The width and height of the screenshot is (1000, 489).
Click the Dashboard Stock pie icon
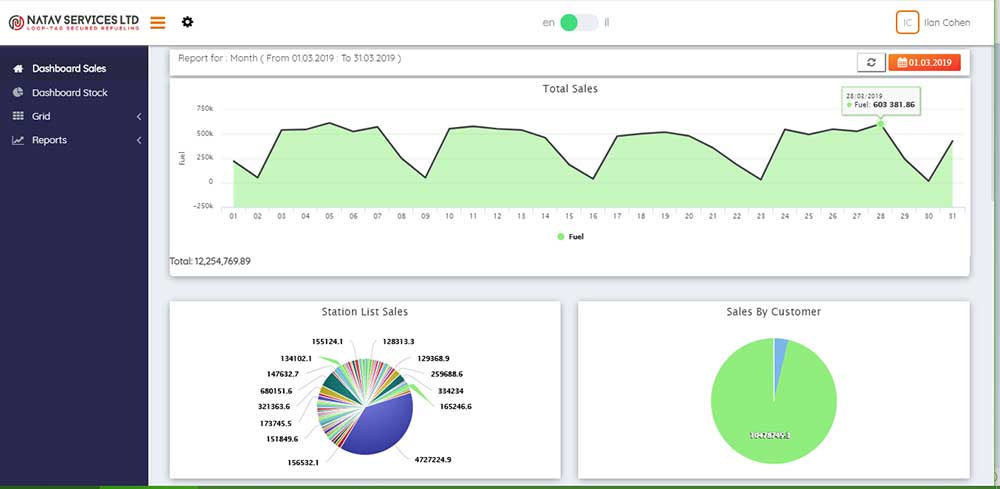point(18,92)
